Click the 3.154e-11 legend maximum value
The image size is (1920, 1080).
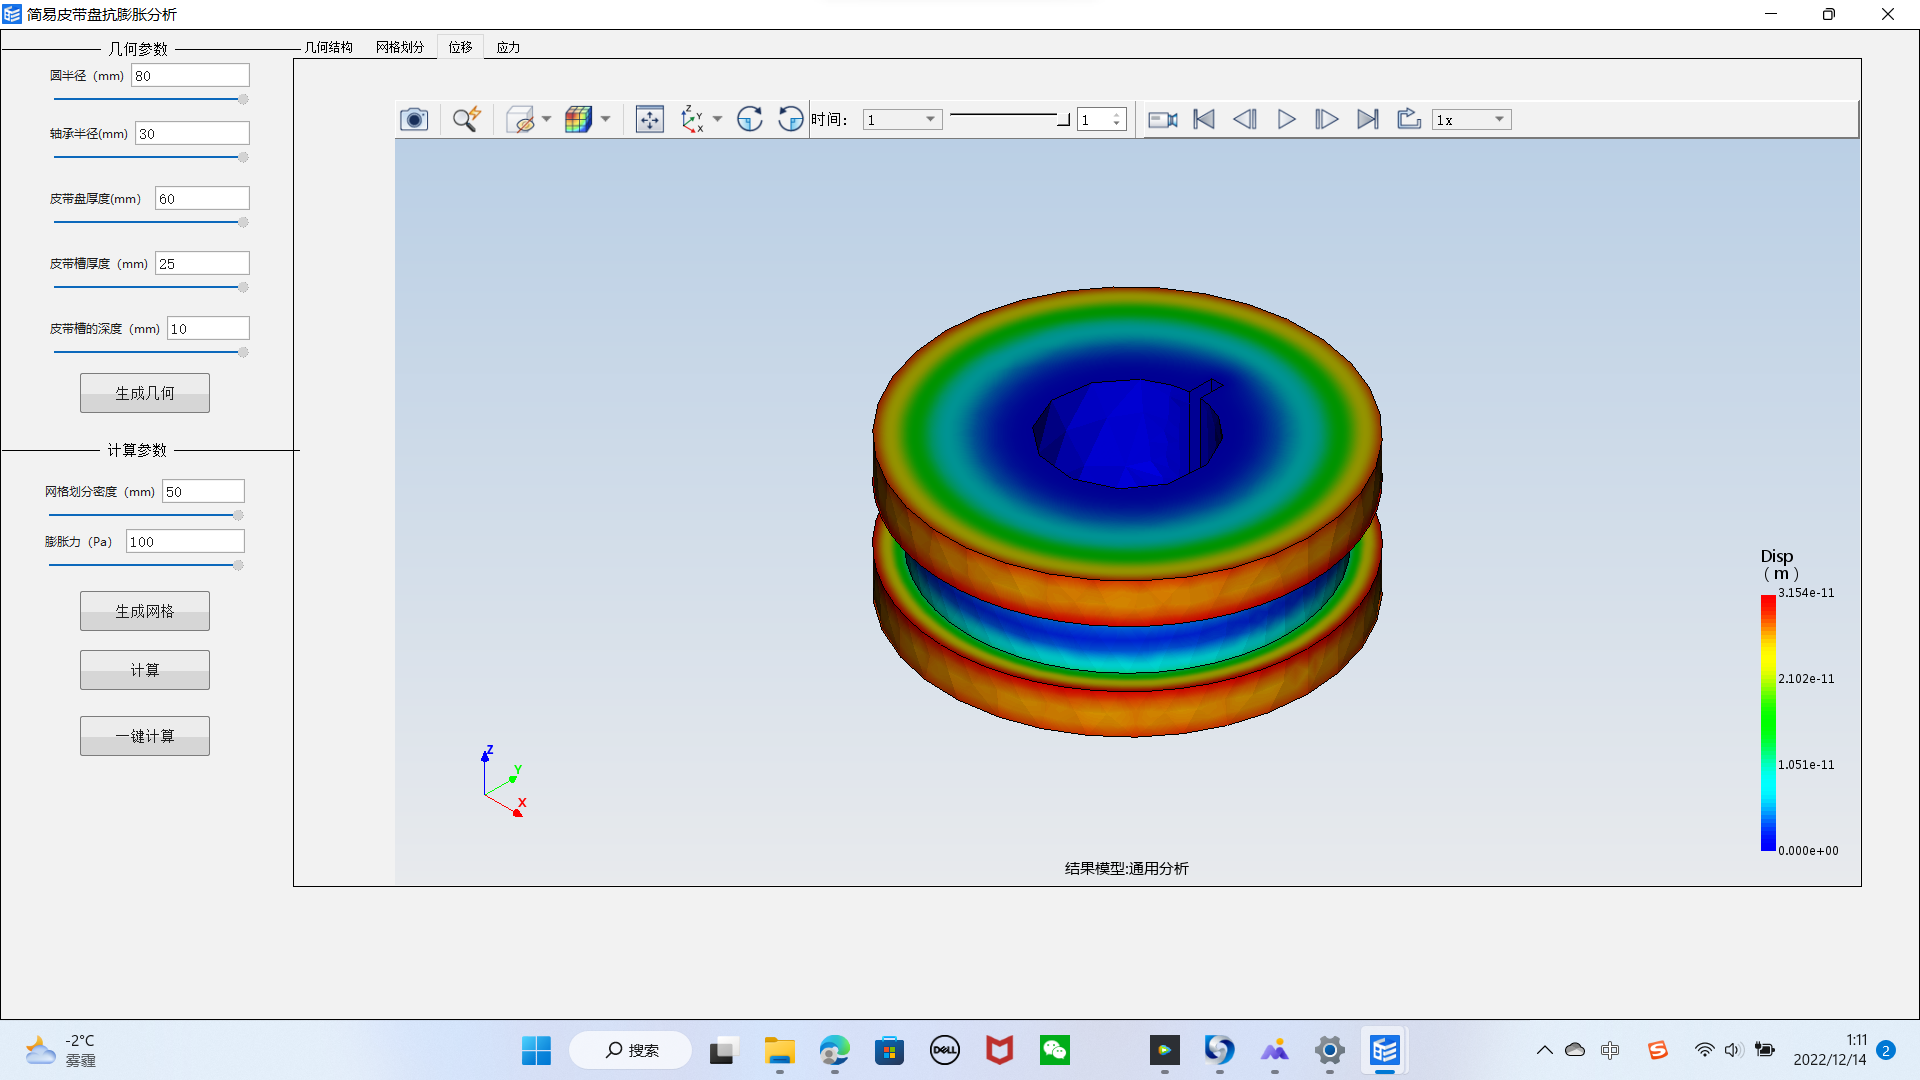[x=1806, y=593]
